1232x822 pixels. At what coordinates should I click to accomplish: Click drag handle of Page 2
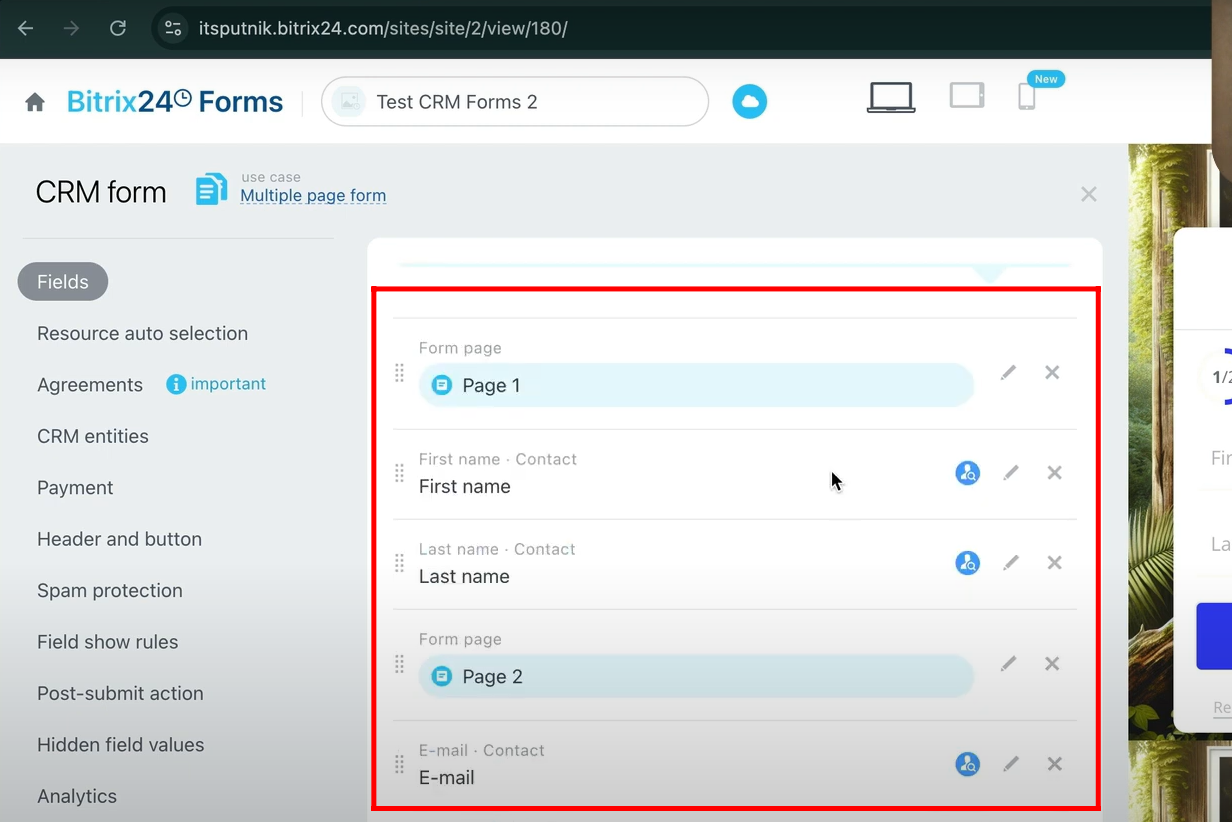point(399,664)
